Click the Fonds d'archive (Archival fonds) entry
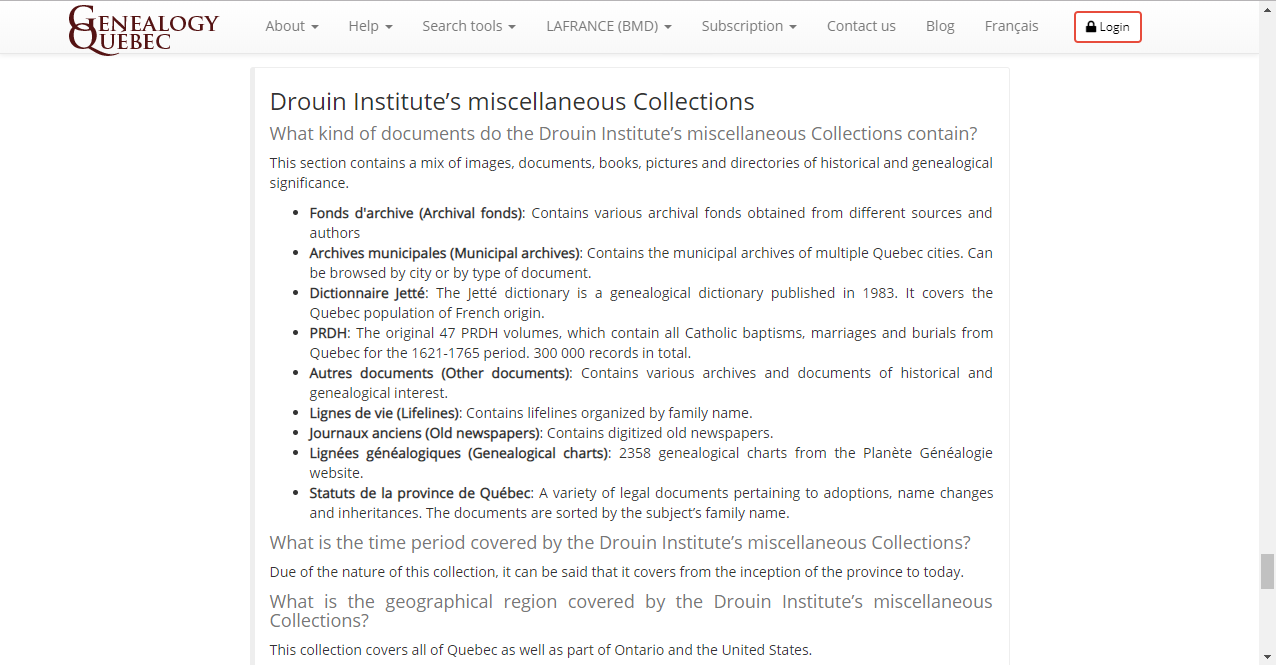 point(415,213)
